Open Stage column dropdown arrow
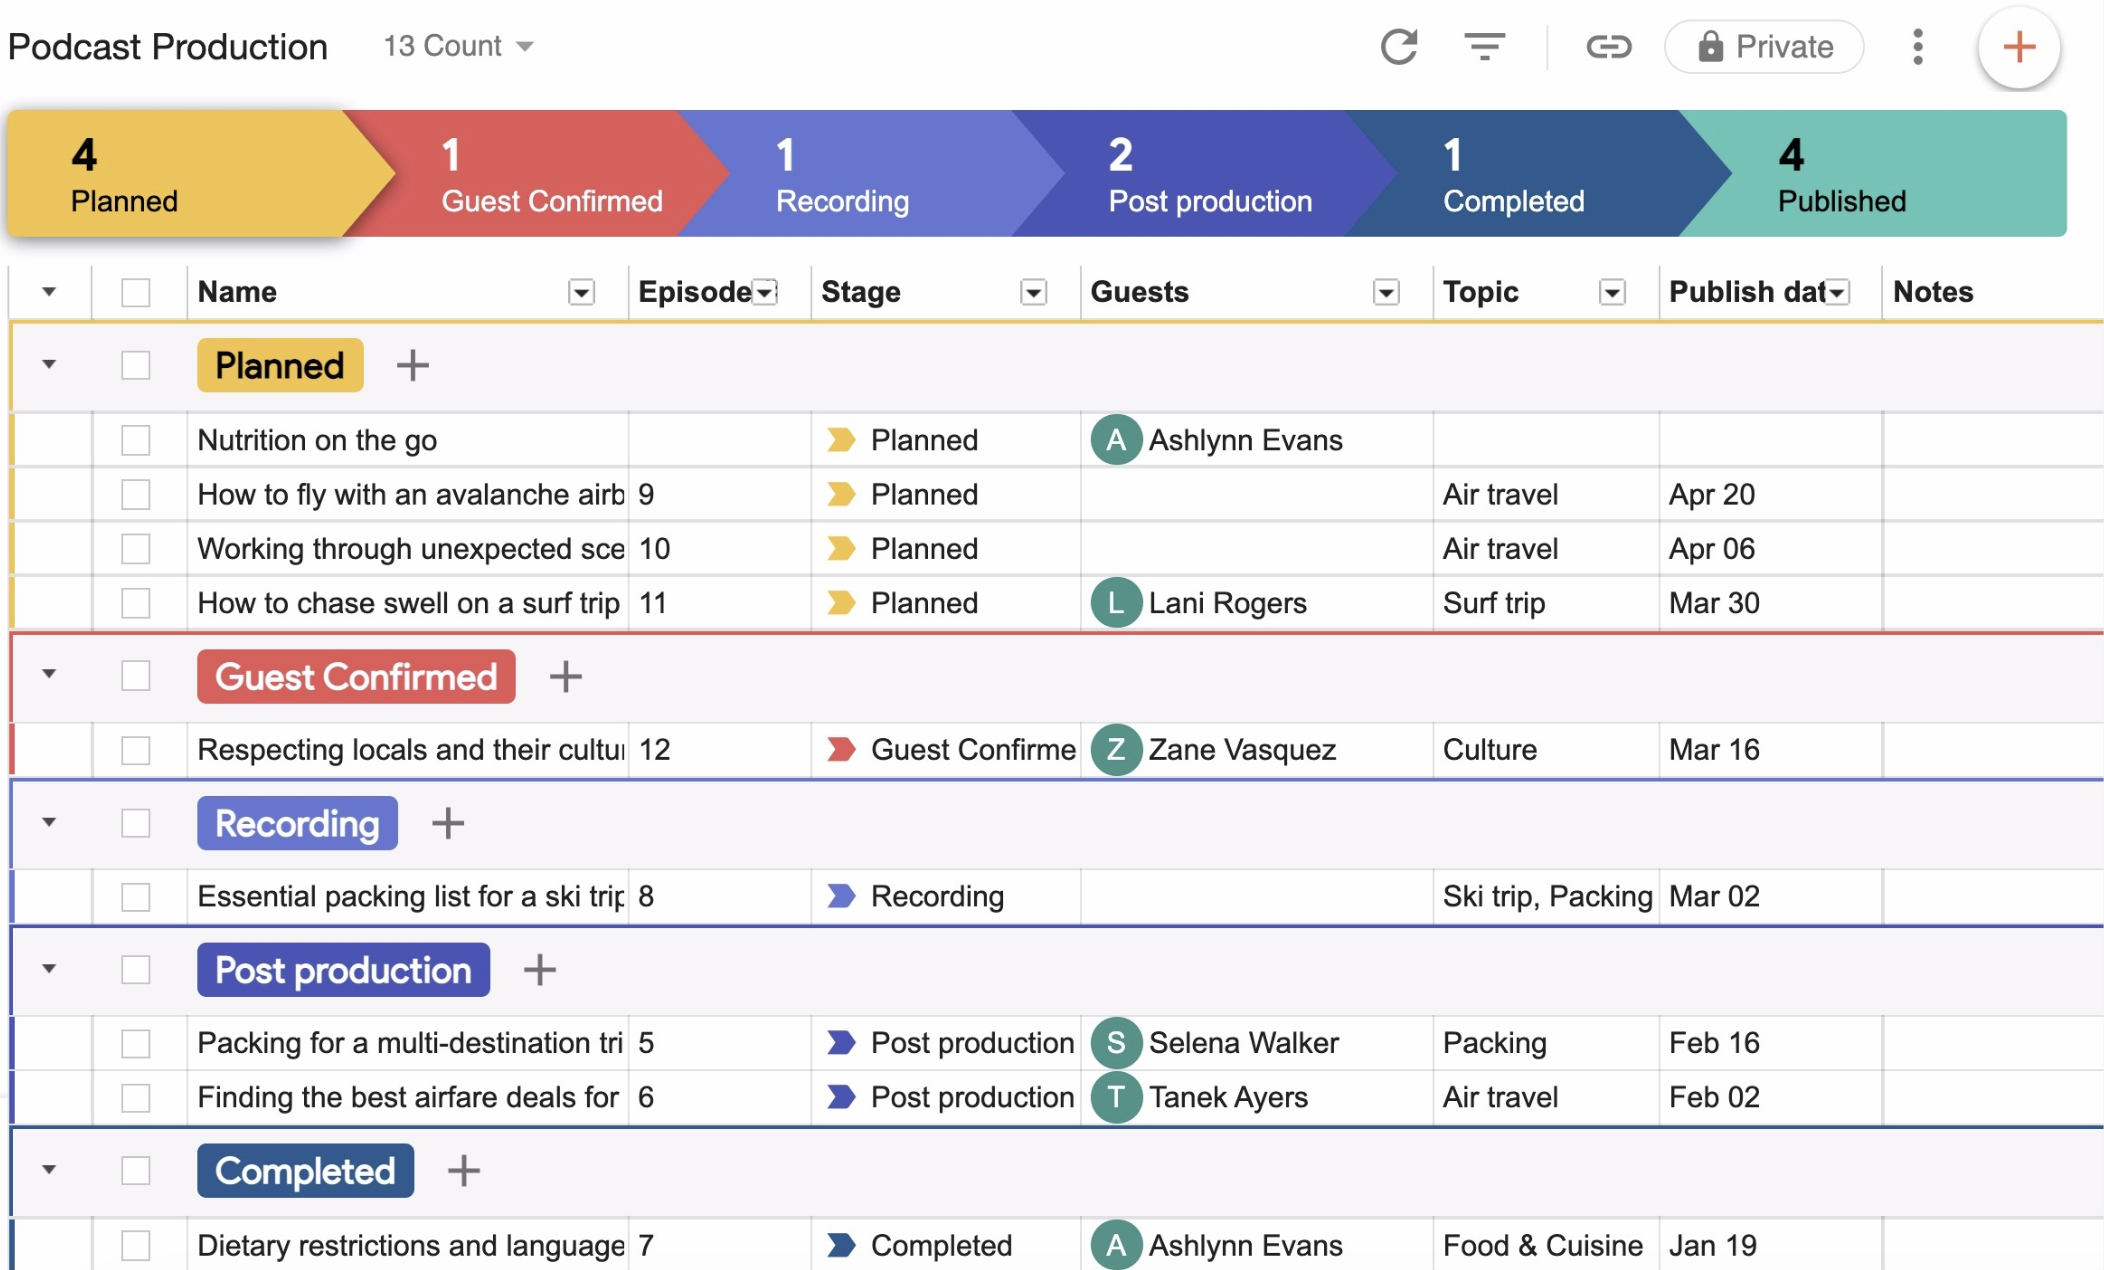Image resolution: width=2104 pixels, height=1270 pixels. click(1033, 292)
